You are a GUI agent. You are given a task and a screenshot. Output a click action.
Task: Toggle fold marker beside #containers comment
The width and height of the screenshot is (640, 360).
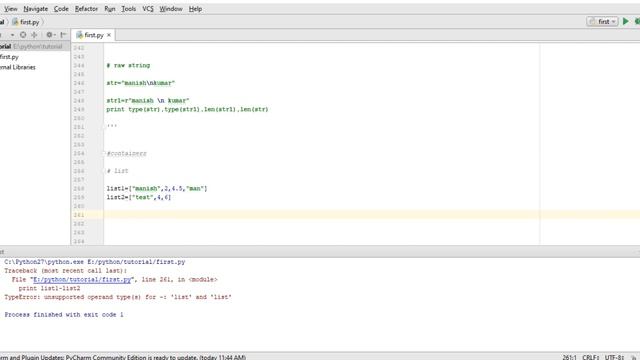[x=104, y=153]
